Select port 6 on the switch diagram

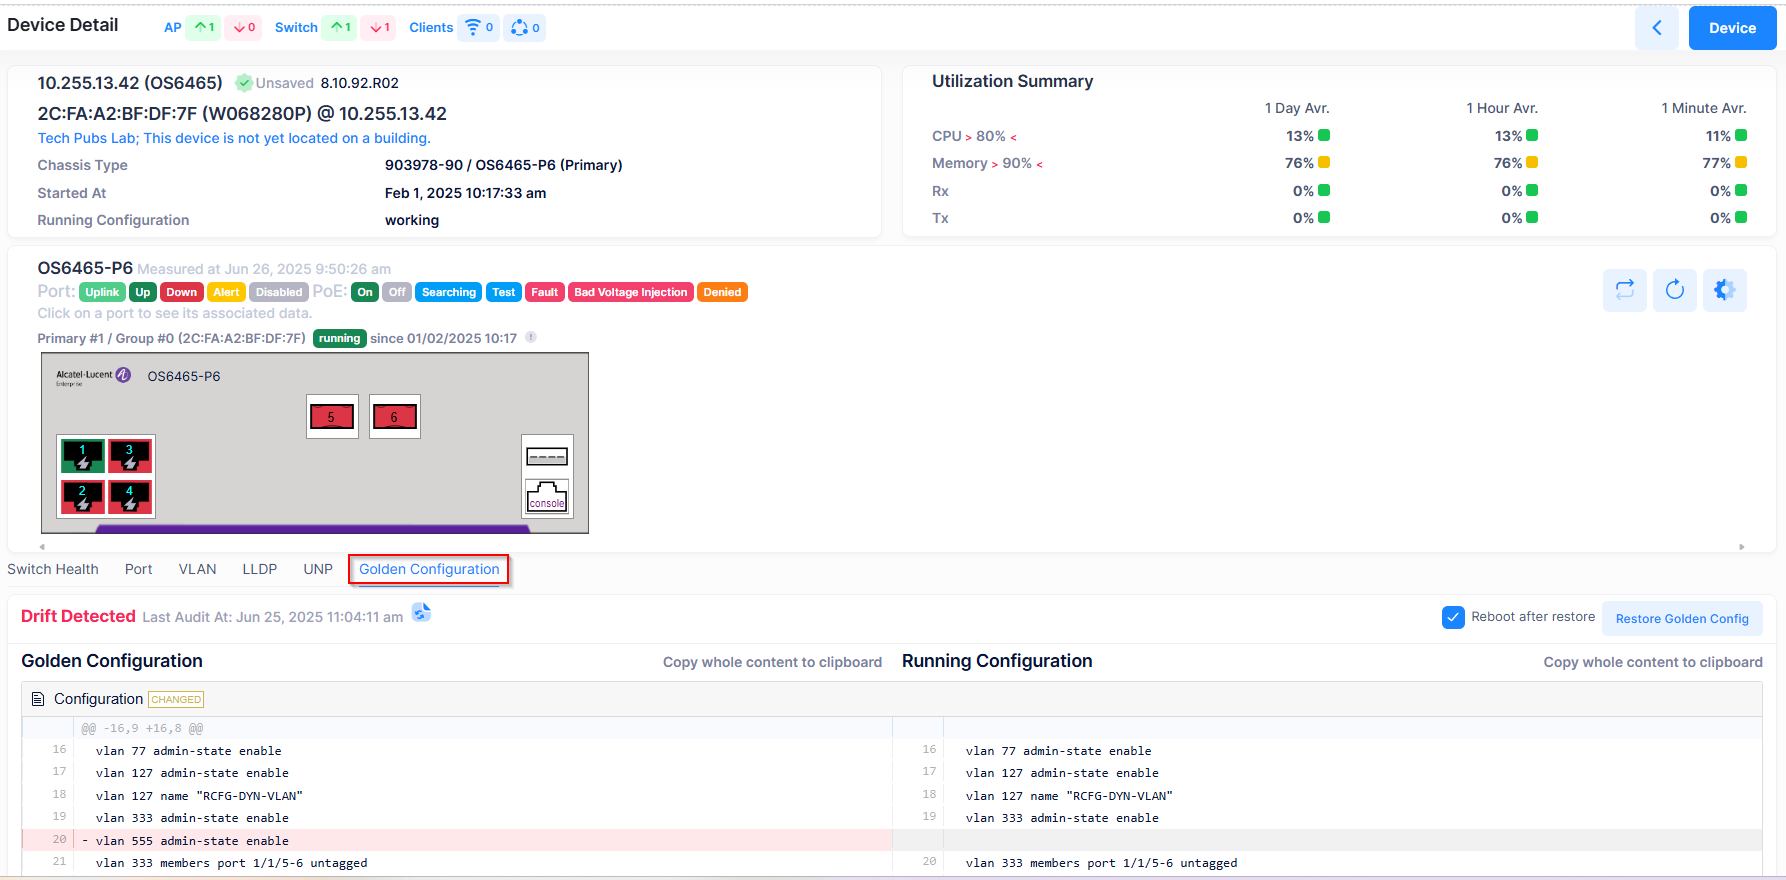(x=394, y=417)
